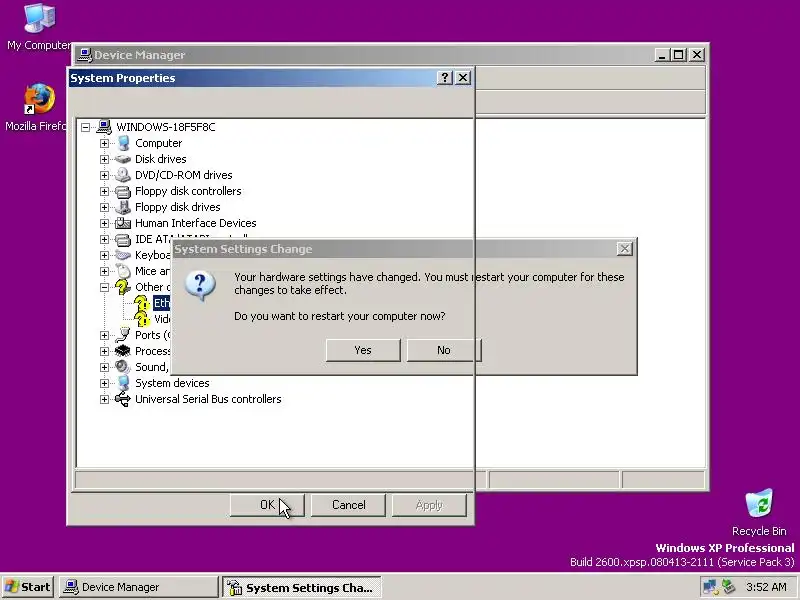This screenshot has height=600, width=800.
Task: Select the unknown Video device icon
Action: click(x=142, y=319)
